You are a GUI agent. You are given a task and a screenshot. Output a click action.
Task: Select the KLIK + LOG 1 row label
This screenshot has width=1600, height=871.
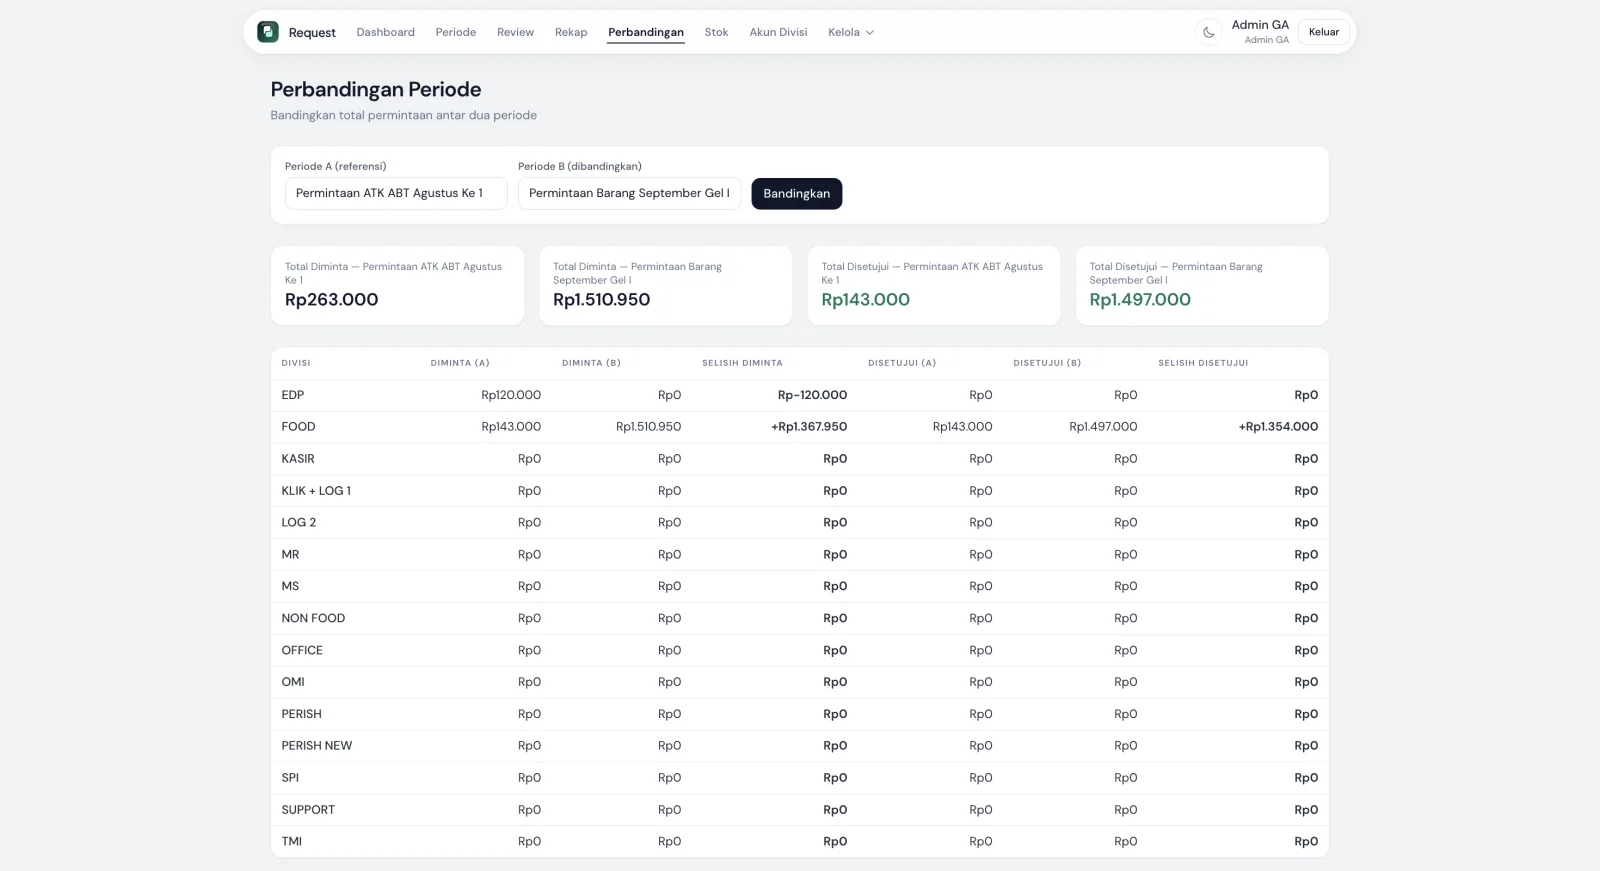click(316, 491)
